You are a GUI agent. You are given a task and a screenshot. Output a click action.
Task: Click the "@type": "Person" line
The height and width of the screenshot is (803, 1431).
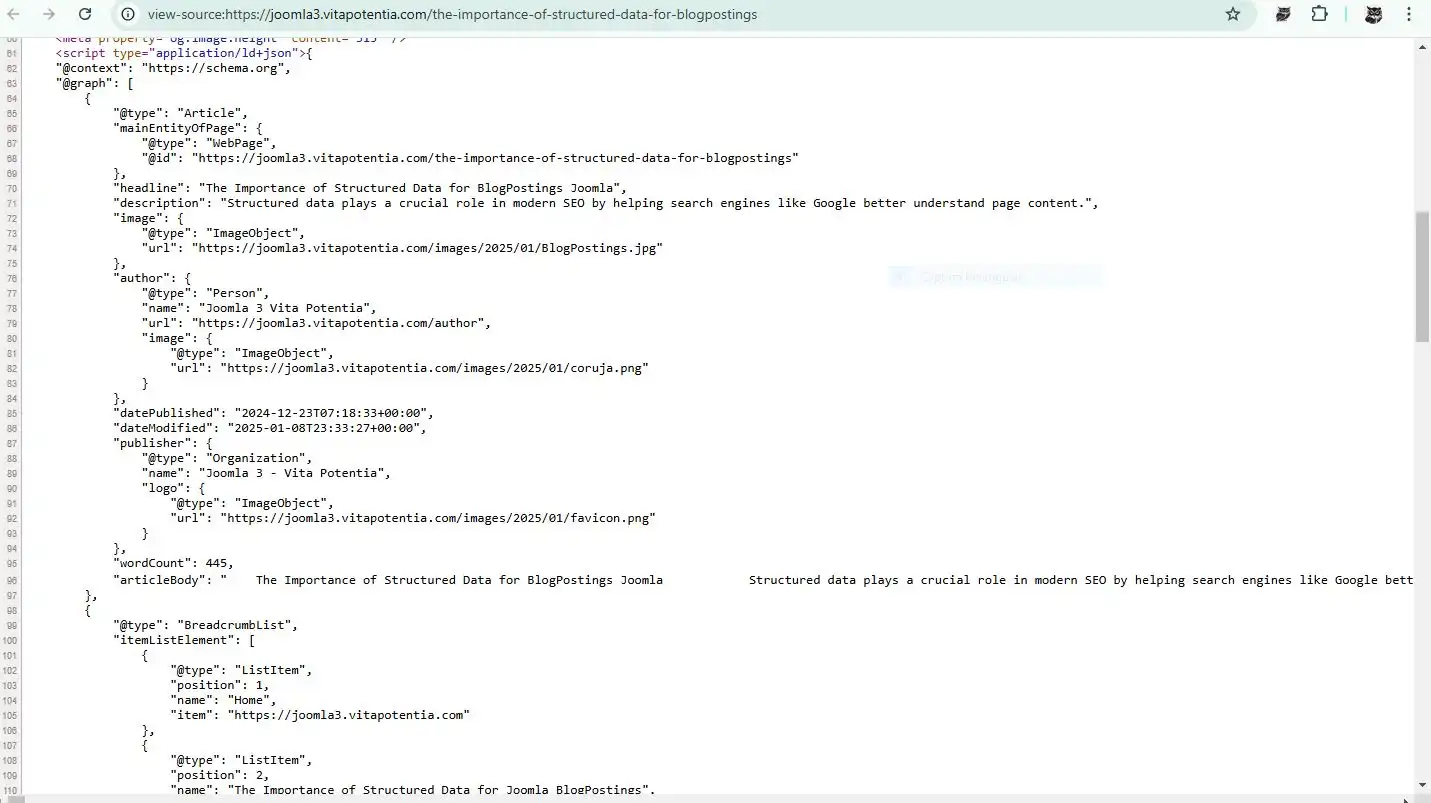(x=206, y=293)
